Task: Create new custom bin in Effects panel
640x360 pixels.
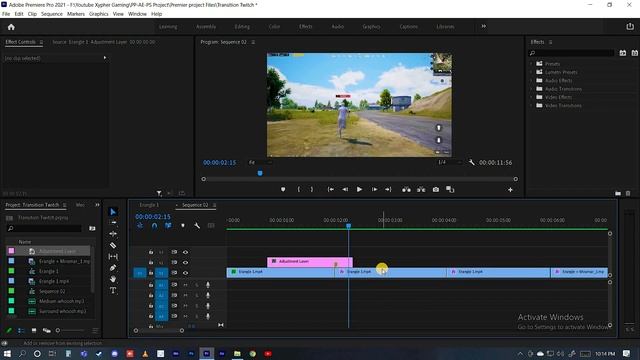Action: click(618, 193)
